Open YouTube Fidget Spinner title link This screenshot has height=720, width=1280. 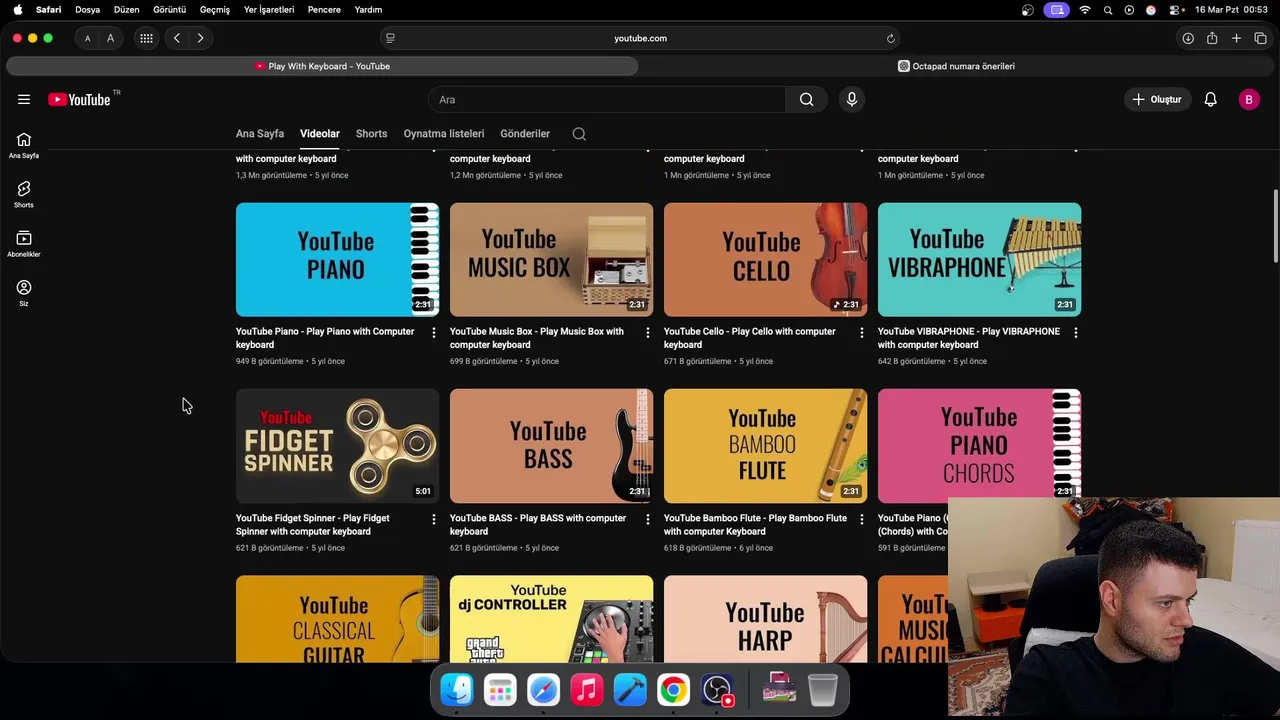tap(313, 525)
